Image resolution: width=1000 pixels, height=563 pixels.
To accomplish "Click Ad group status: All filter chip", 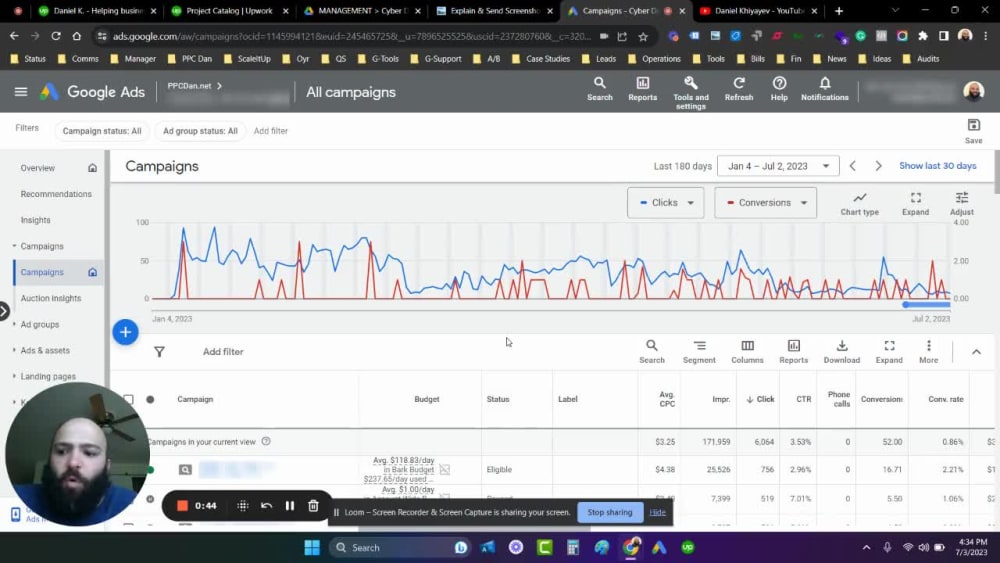I will click(x=200, y=131).
